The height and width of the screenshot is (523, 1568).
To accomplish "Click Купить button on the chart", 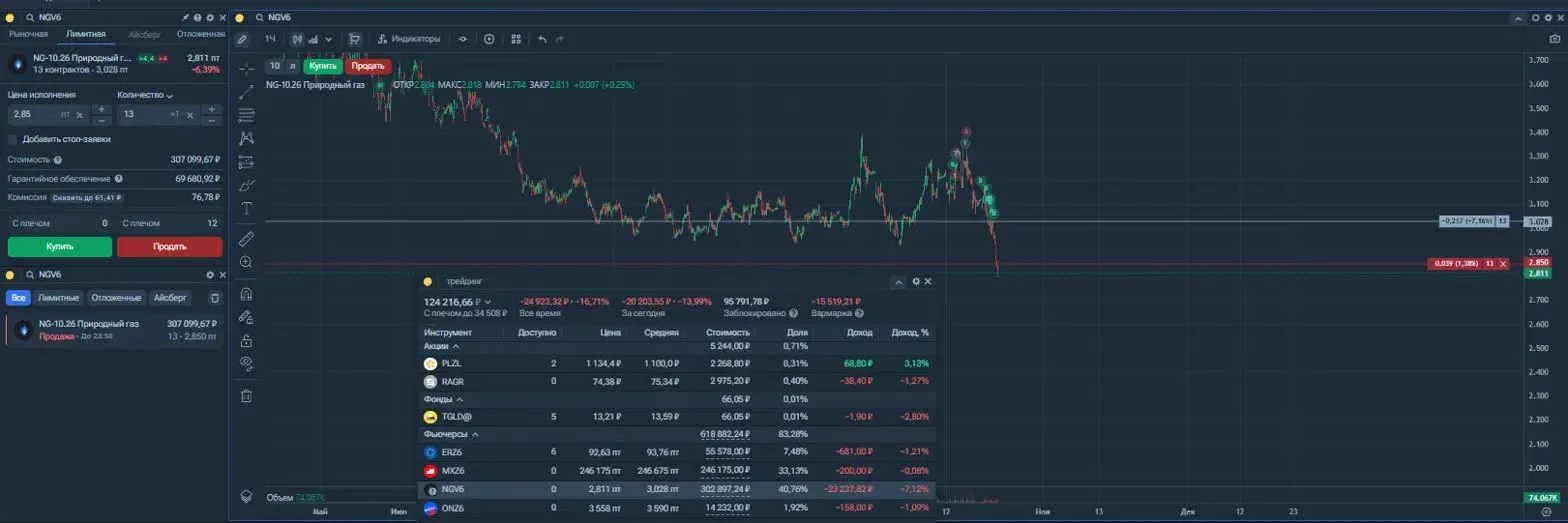I will pos(323,66).
